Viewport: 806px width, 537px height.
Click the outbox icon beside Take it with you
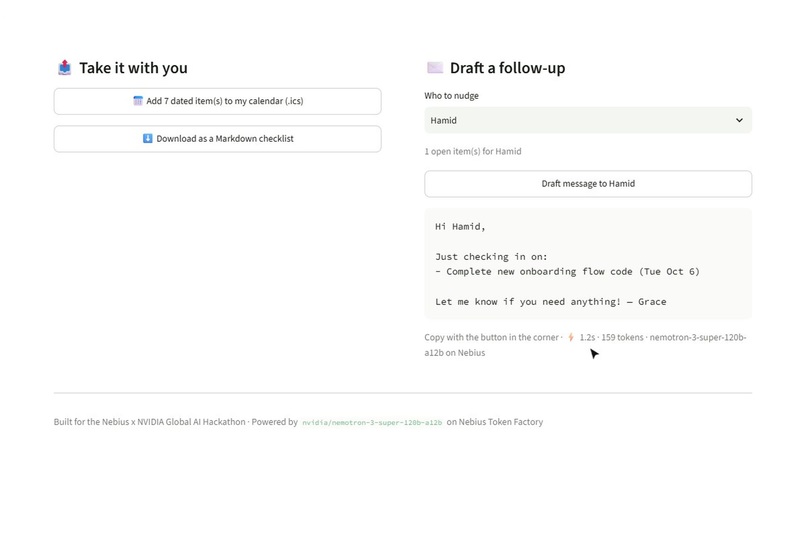(64, 68)
